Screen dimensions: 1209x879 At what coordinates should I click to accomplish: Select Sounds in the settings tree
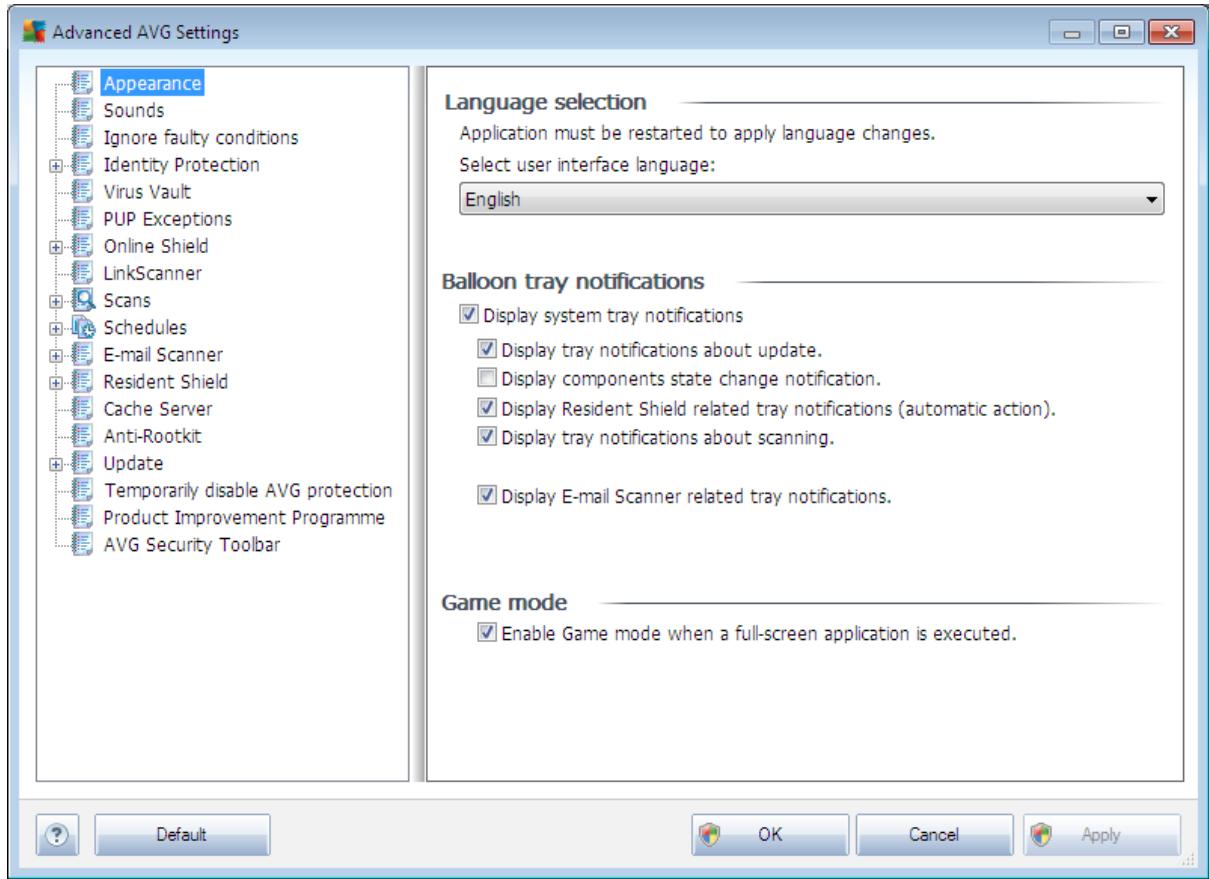[134, 110]
